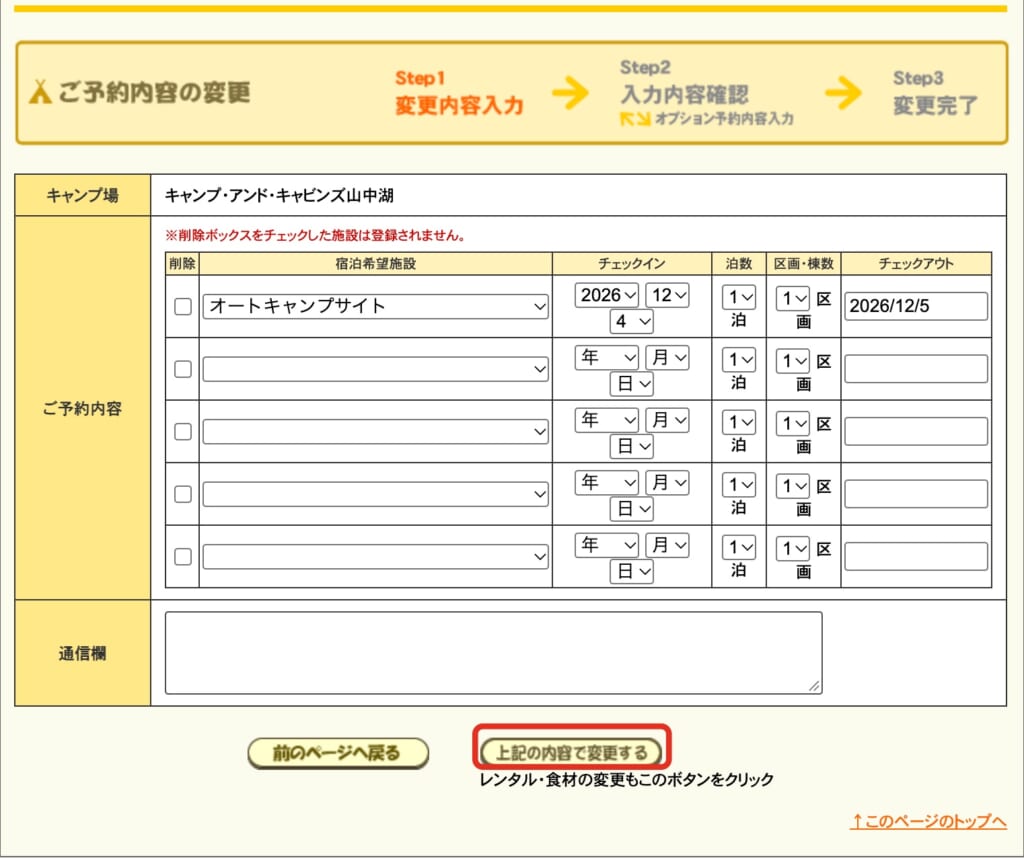Click the 前のページへ戻る button

click(x=338, y=754)
